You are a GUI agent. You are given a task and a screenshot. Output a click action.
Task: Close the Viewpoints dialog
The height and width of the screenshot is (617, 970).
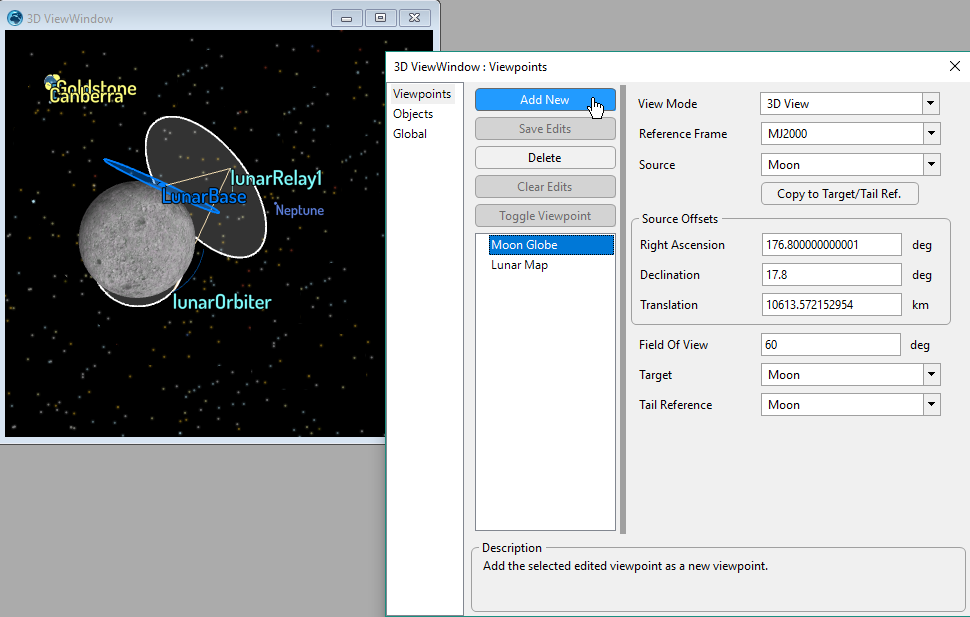point(955,66)
